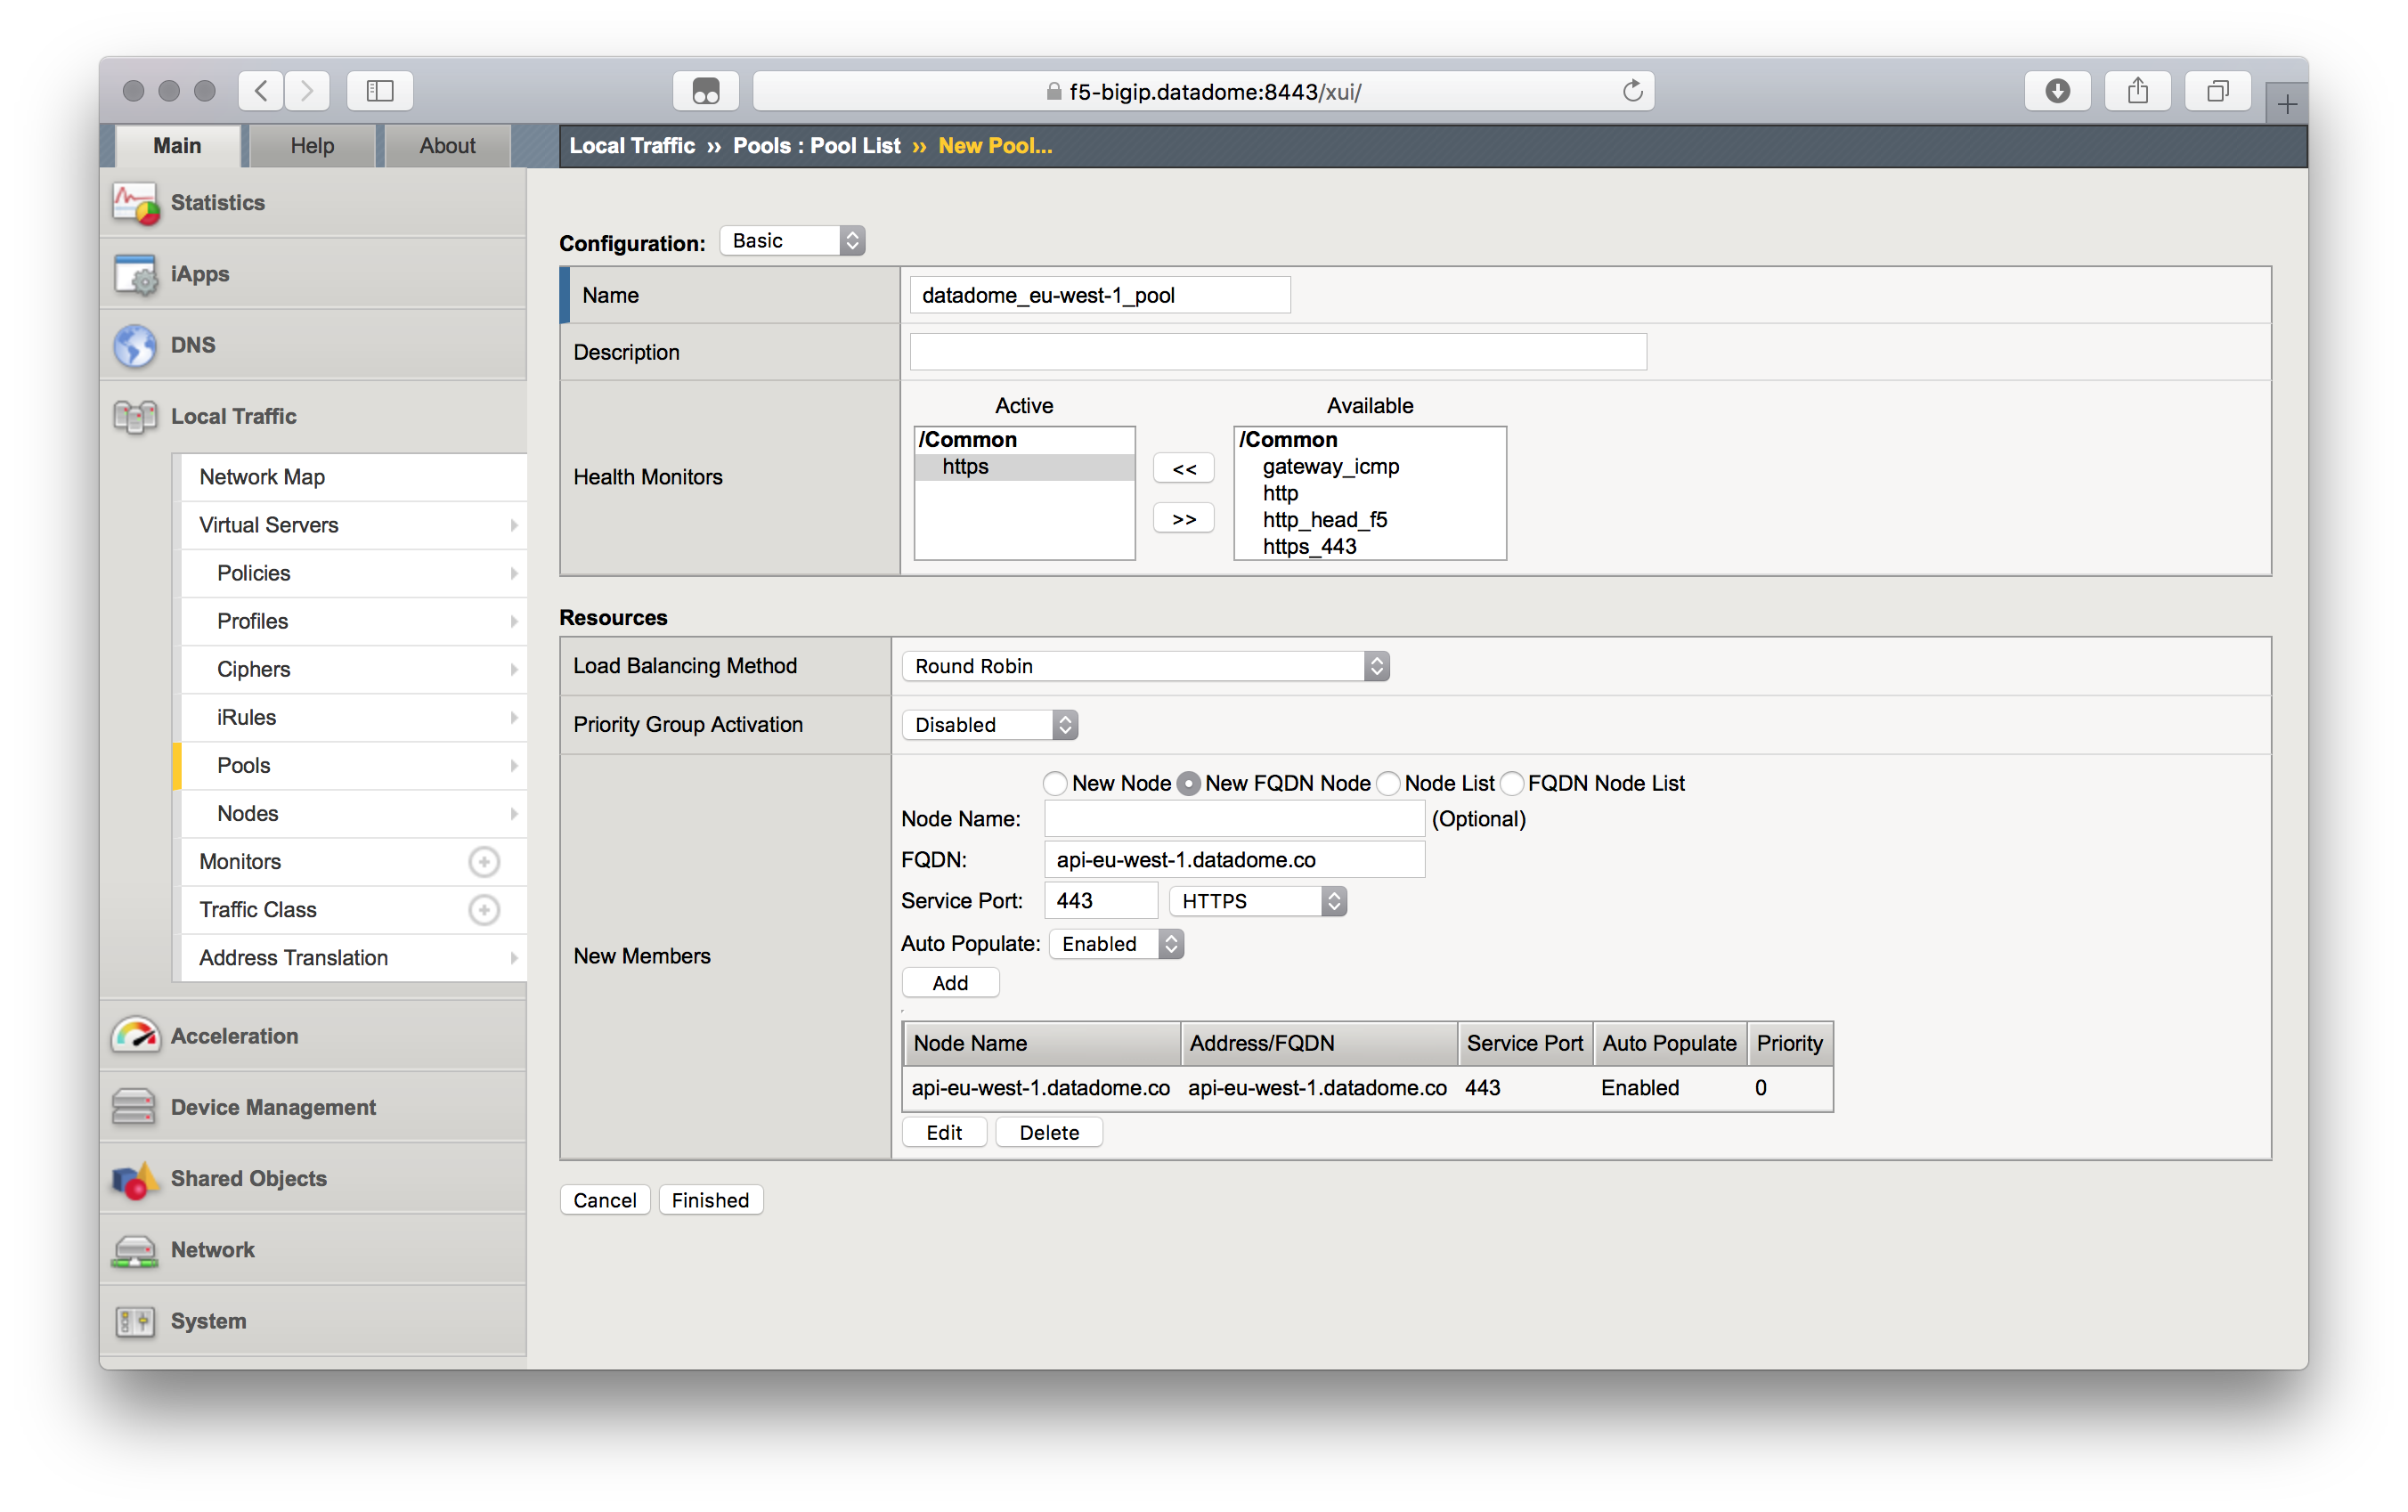Move monitor to Active with << button

[x=1184, y=469]
